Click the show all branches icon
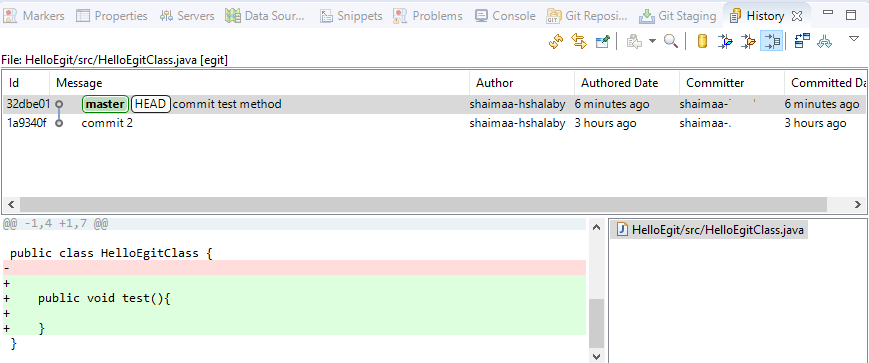 (825, 42)
